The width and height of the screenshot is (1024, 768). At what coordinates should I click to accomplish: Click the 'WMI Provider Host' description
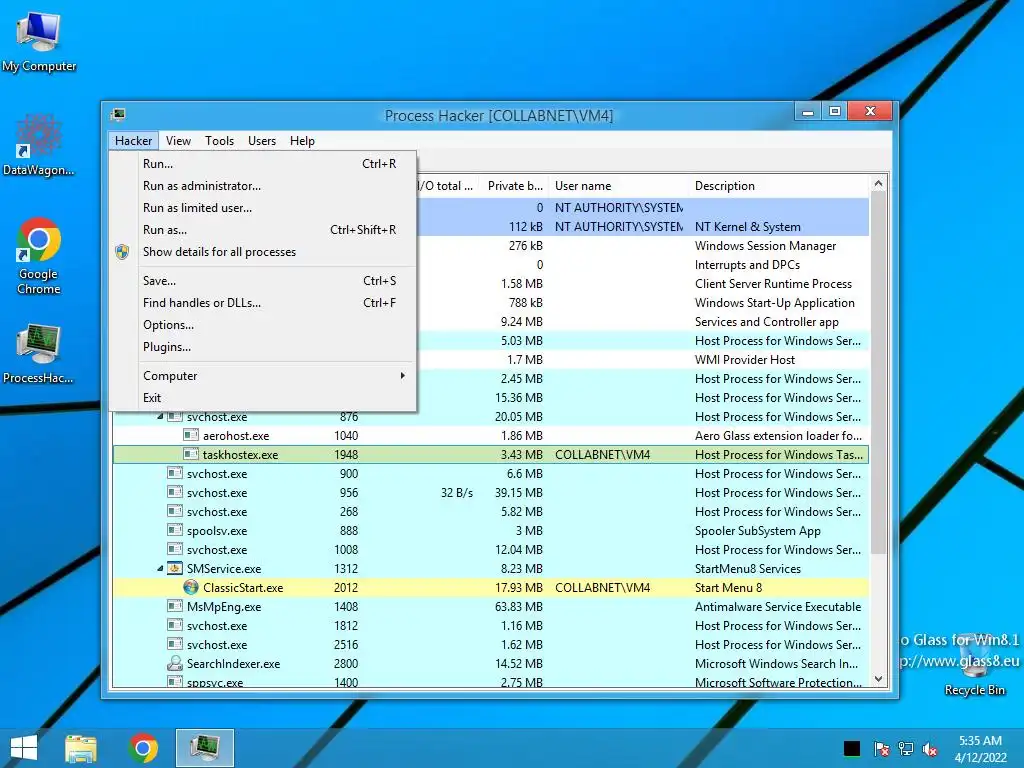(x=744, y=359)
